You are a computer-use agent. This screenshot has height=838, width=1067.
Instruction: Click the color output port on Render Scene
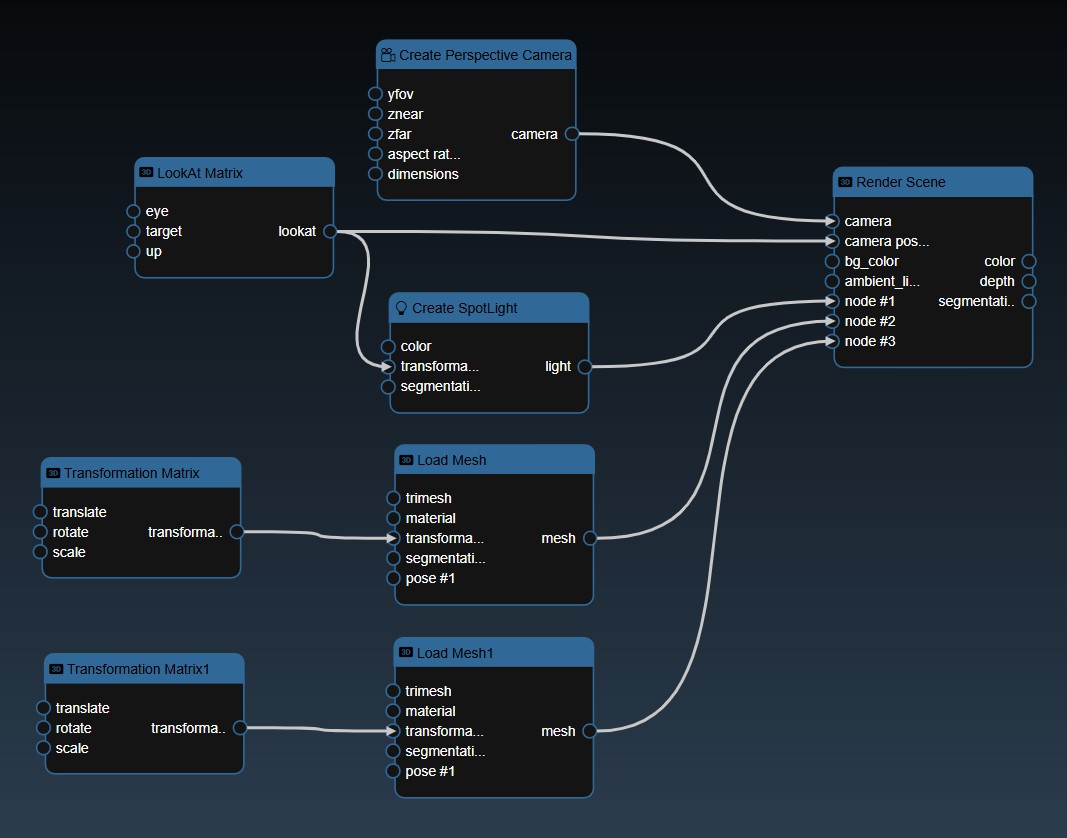[x=1029, y=261]
